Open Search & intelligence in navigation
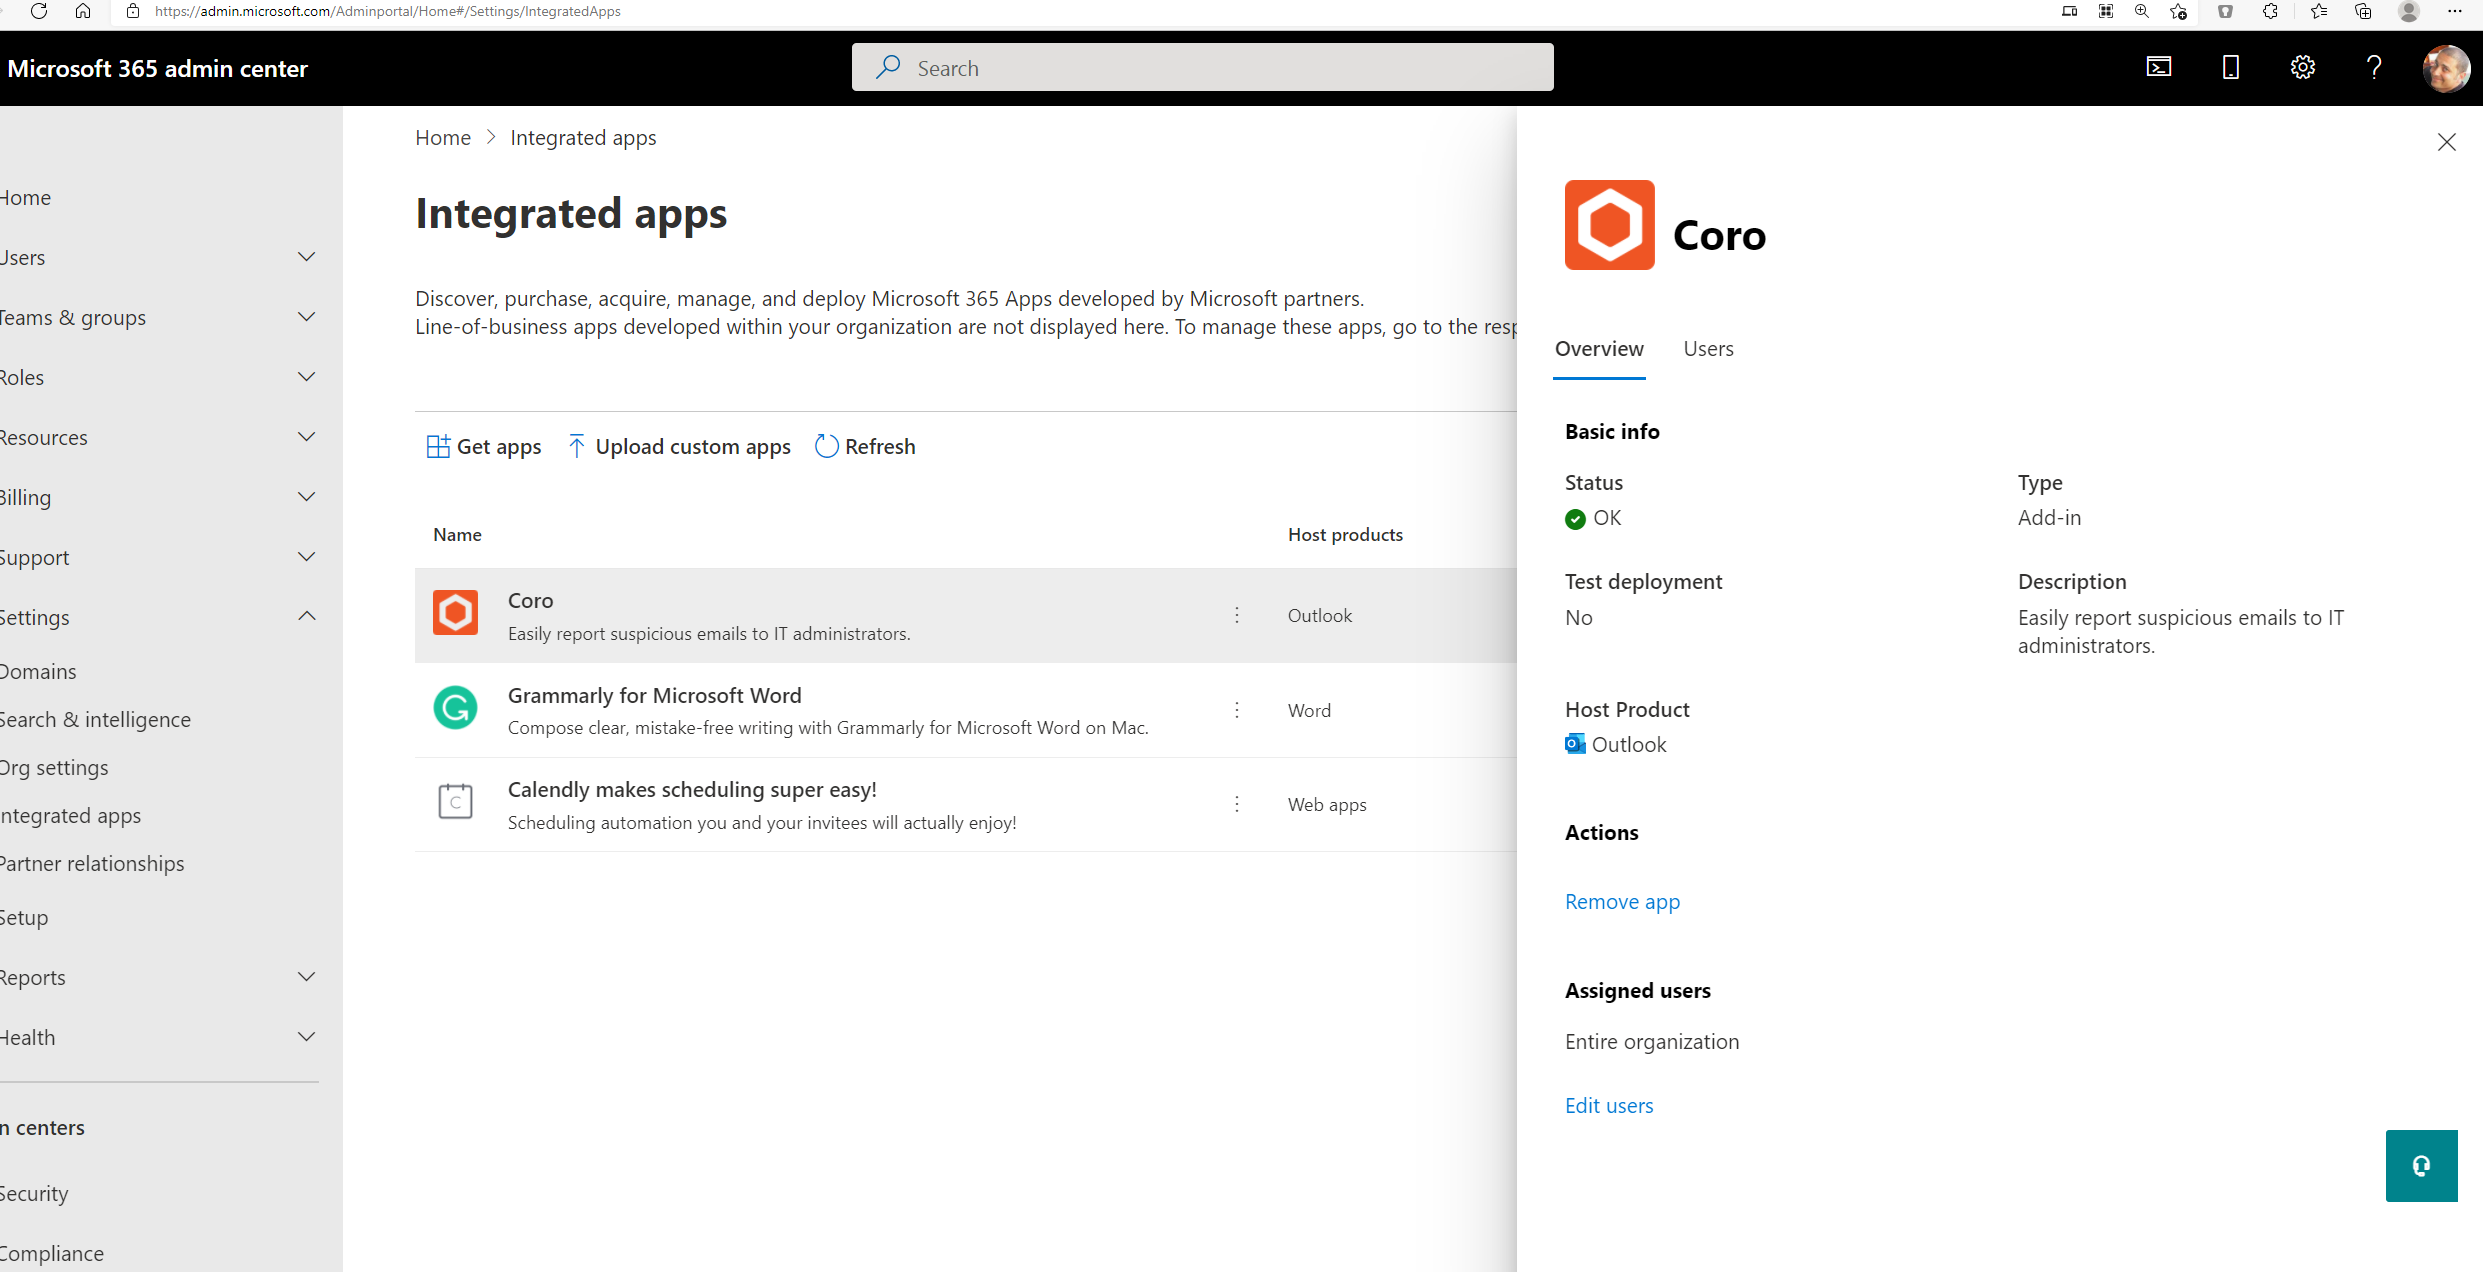 95,720
